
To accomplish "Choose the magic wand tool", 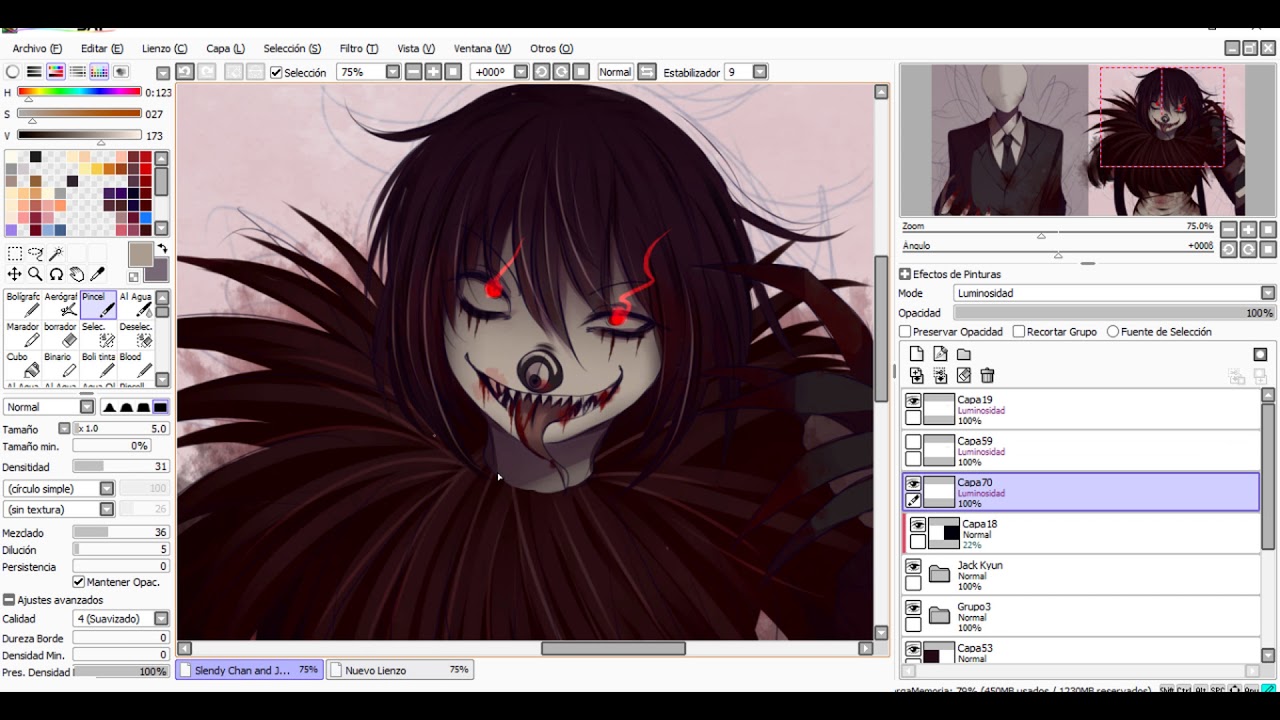I will [56, 254].
